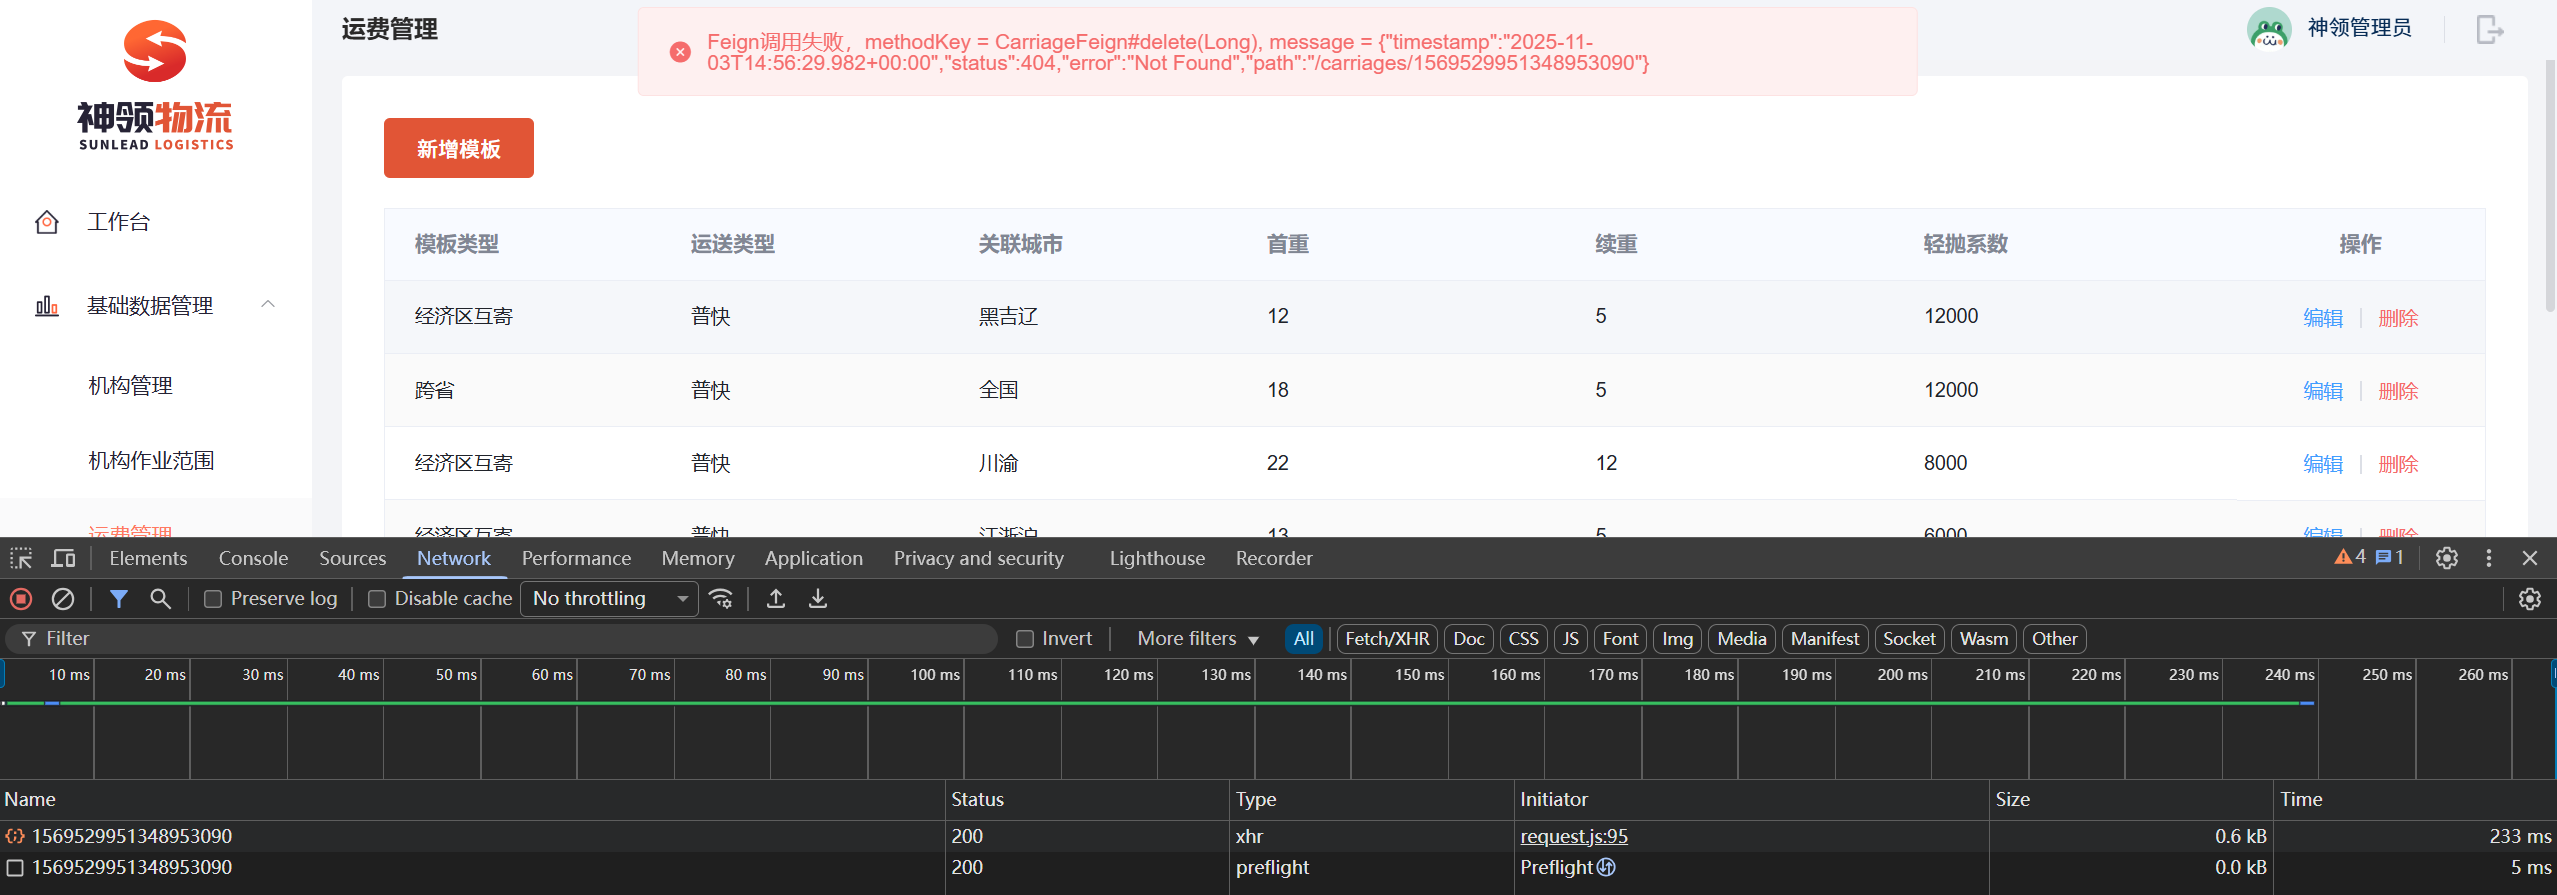Open DevTools more options menu

click(2489, 558)
